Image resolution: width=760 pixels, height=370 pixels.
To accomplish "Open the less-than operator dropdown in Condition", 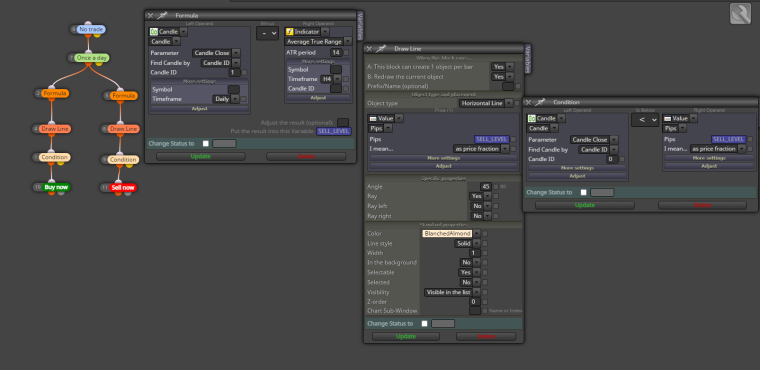I will point(645,120).
